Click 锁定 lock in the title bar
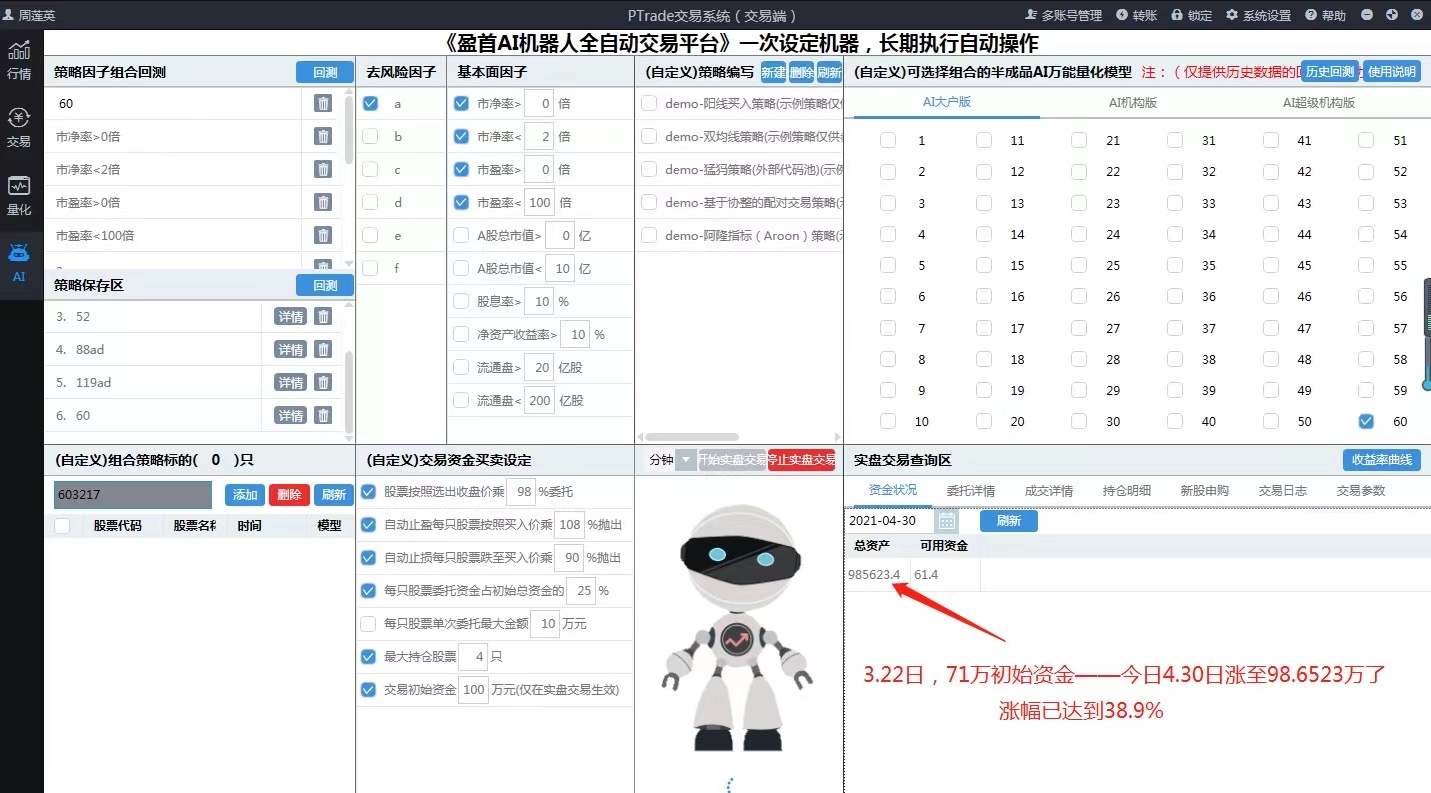The width and height of the screenshot is (1431, 793). [x=1192, y=15]
